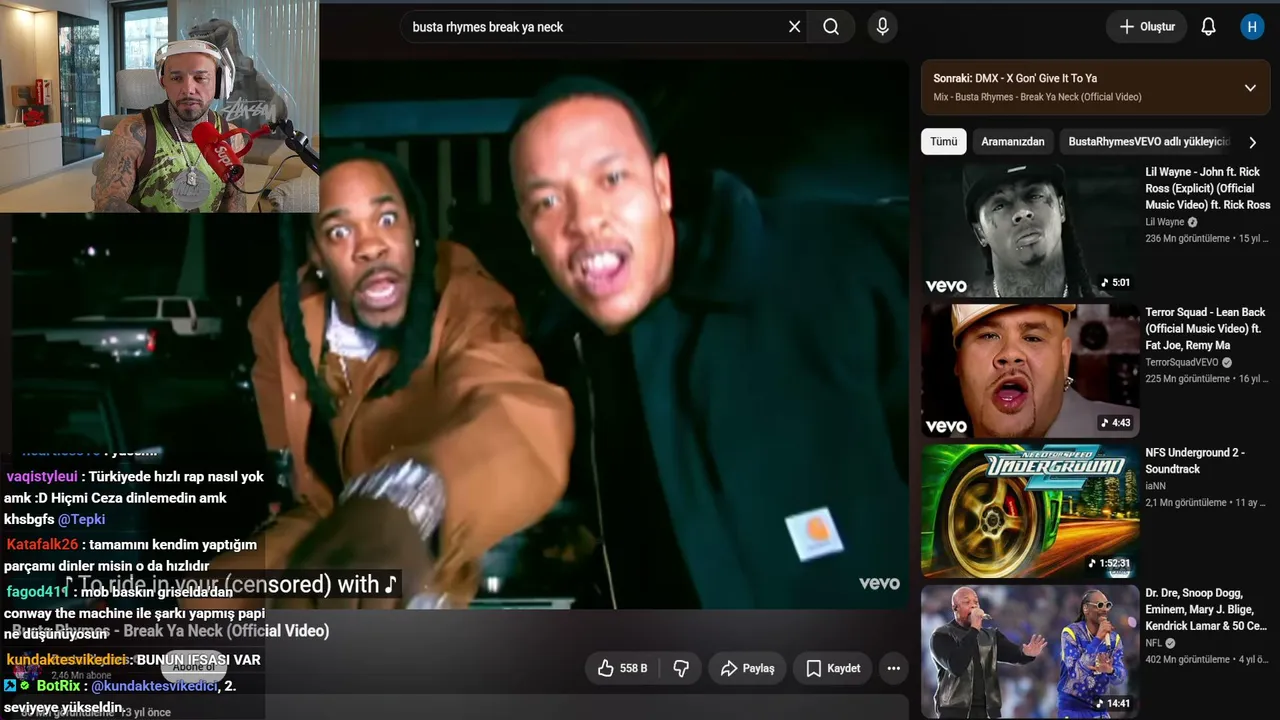Click the vaqistyleui username in chat
This screenshot has width=1280, height=720.
[x=42, y=477]
